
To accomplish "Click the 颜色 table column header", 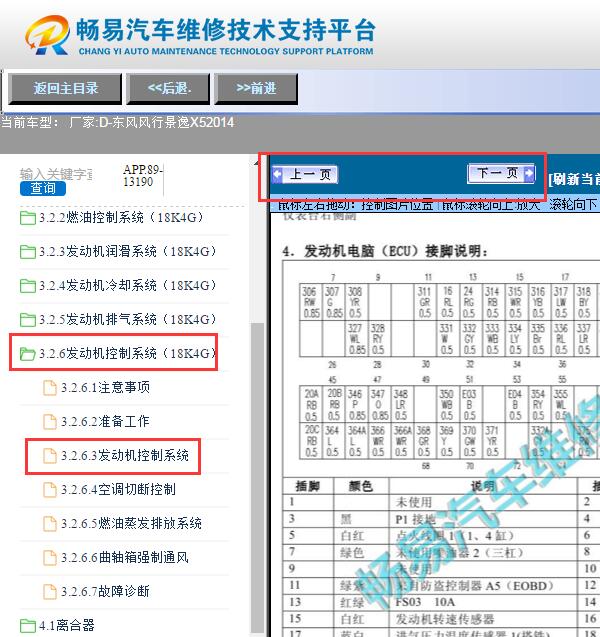I will 360,486.
